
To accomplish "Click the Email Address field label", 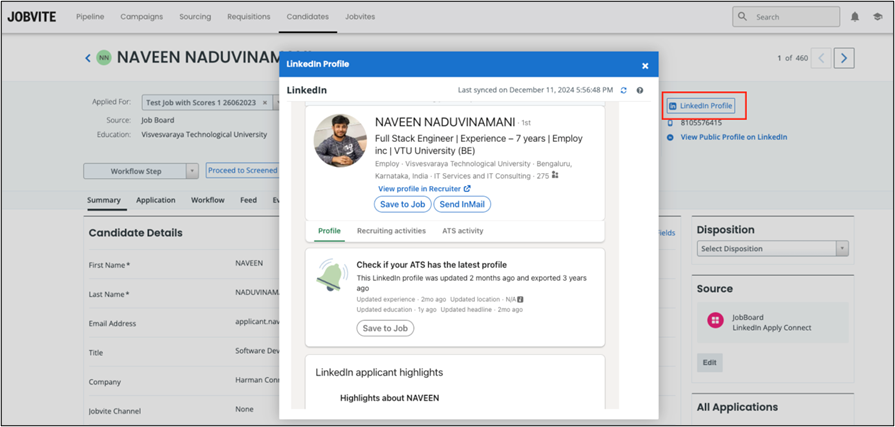I will click(112, 324).
